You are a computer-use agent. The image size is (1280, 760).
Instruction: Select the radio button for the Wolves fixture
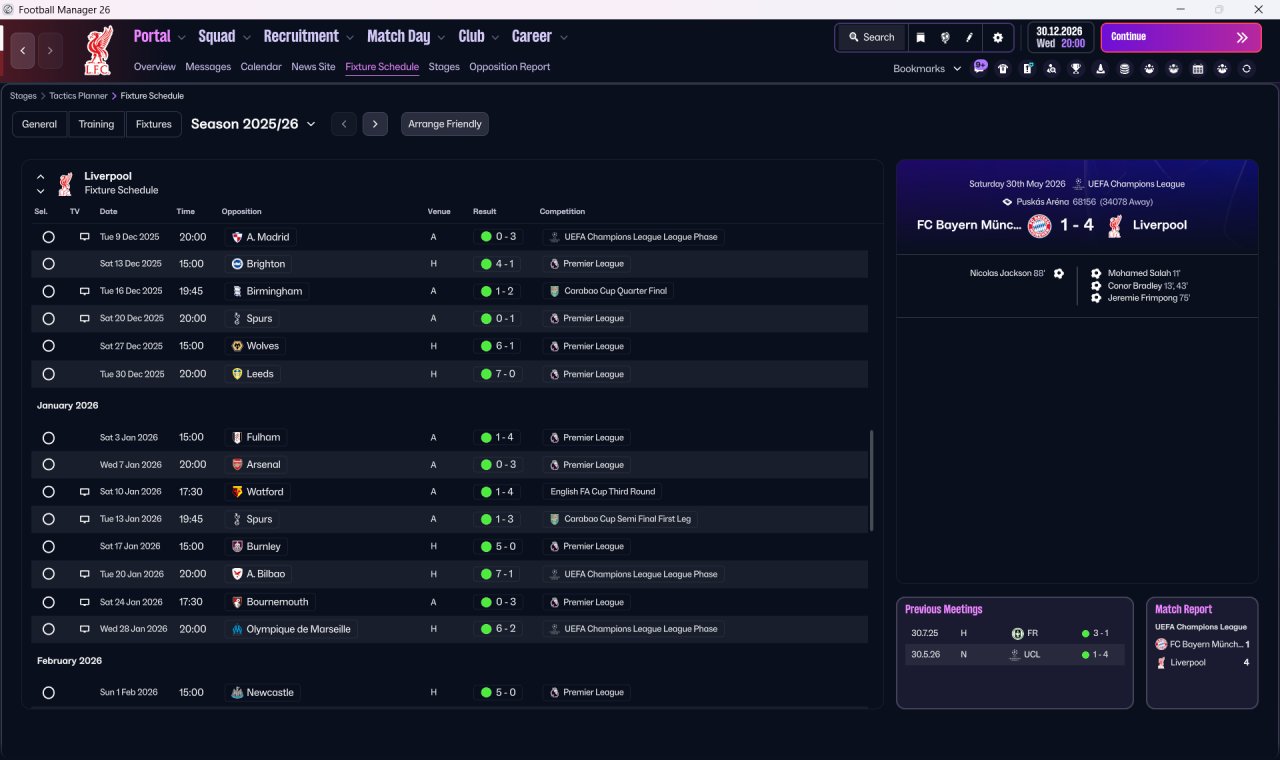point(48,346)
